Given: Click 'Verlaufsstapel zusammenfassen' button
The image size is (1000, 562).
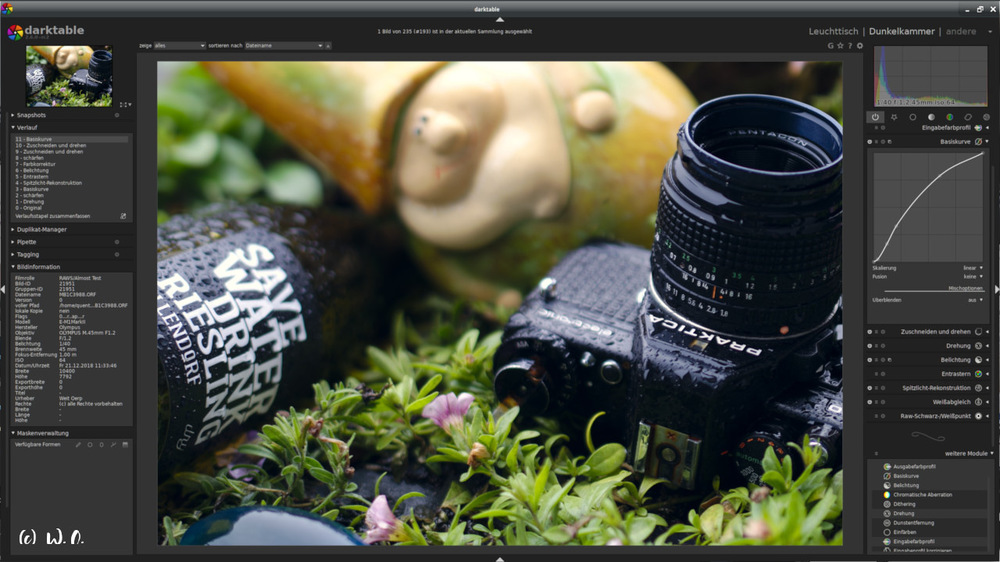Looking at the screenshot, I should 52,216.
